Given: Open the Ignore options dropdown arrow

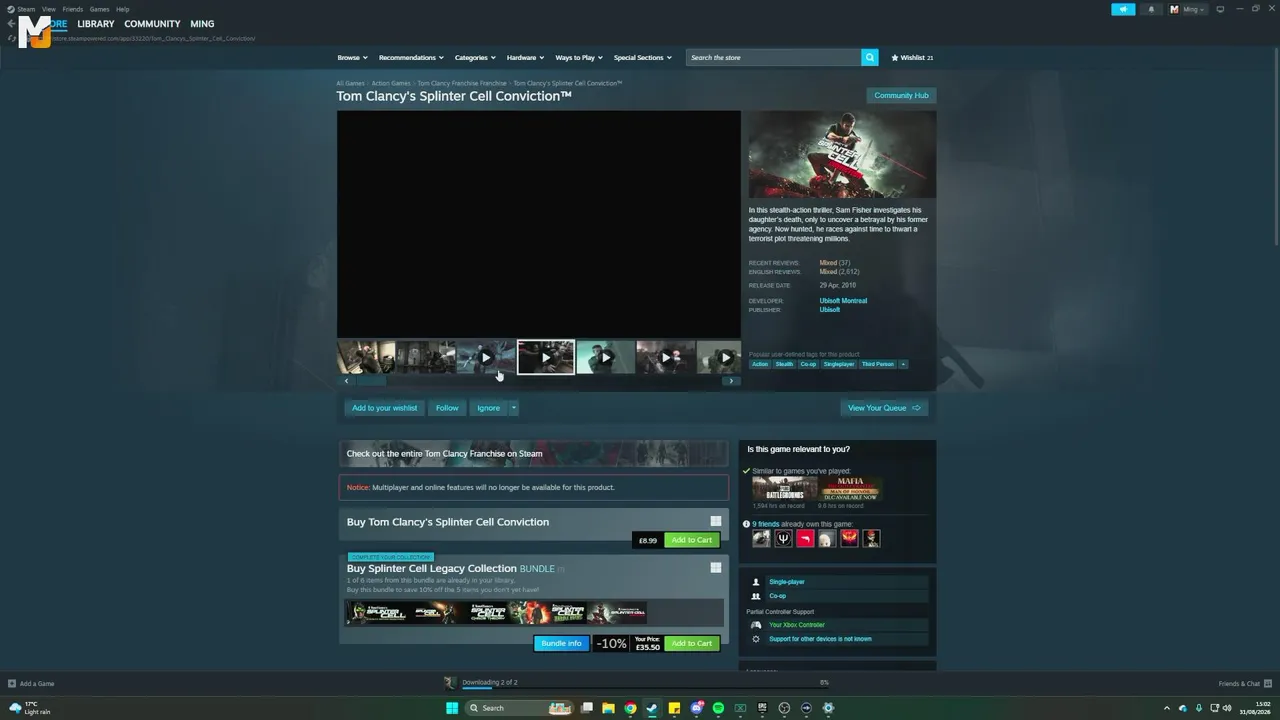Looking at the screenshot, I should [514, 408].
